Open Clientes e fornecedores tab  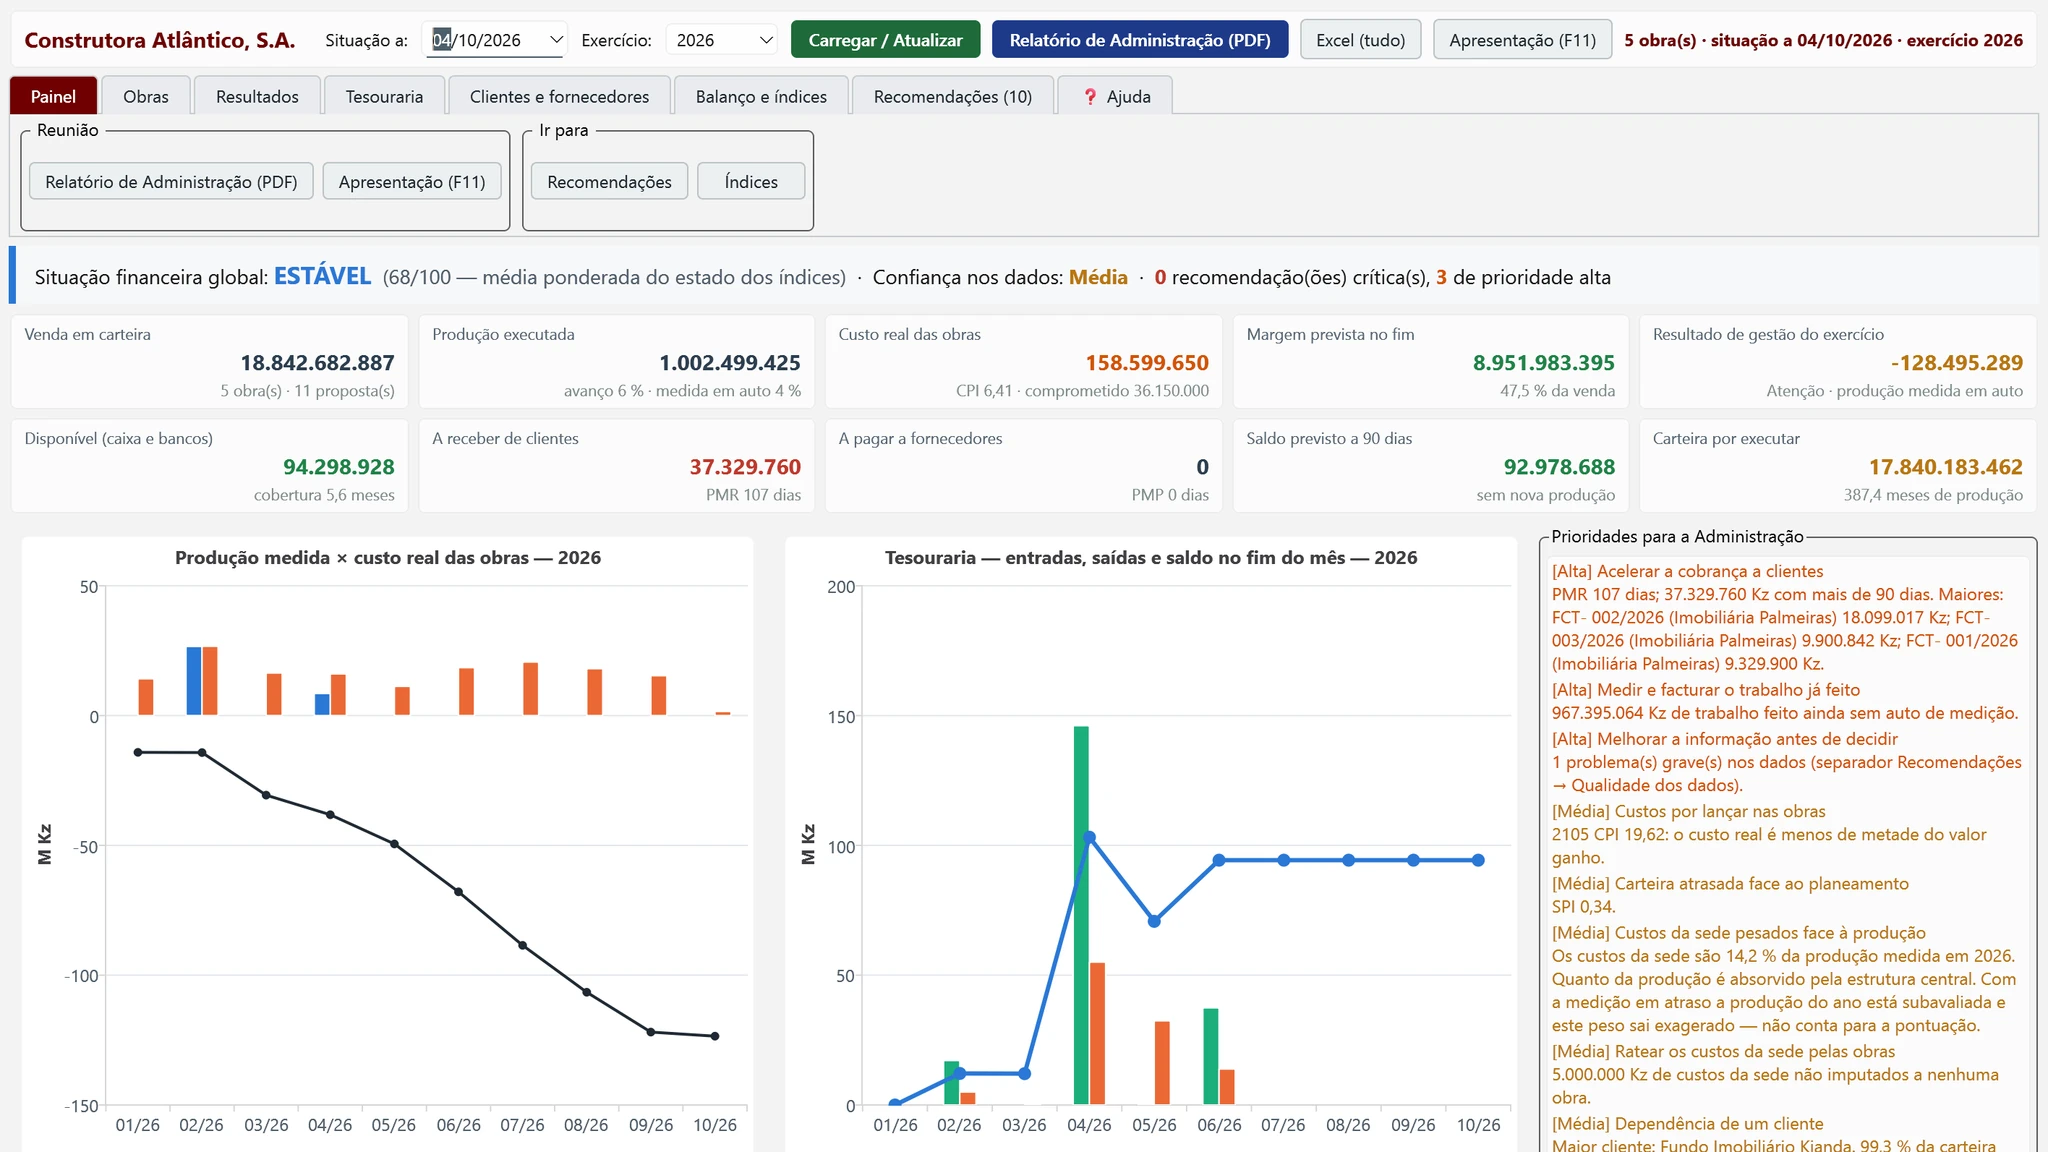(x=559, y=96)
